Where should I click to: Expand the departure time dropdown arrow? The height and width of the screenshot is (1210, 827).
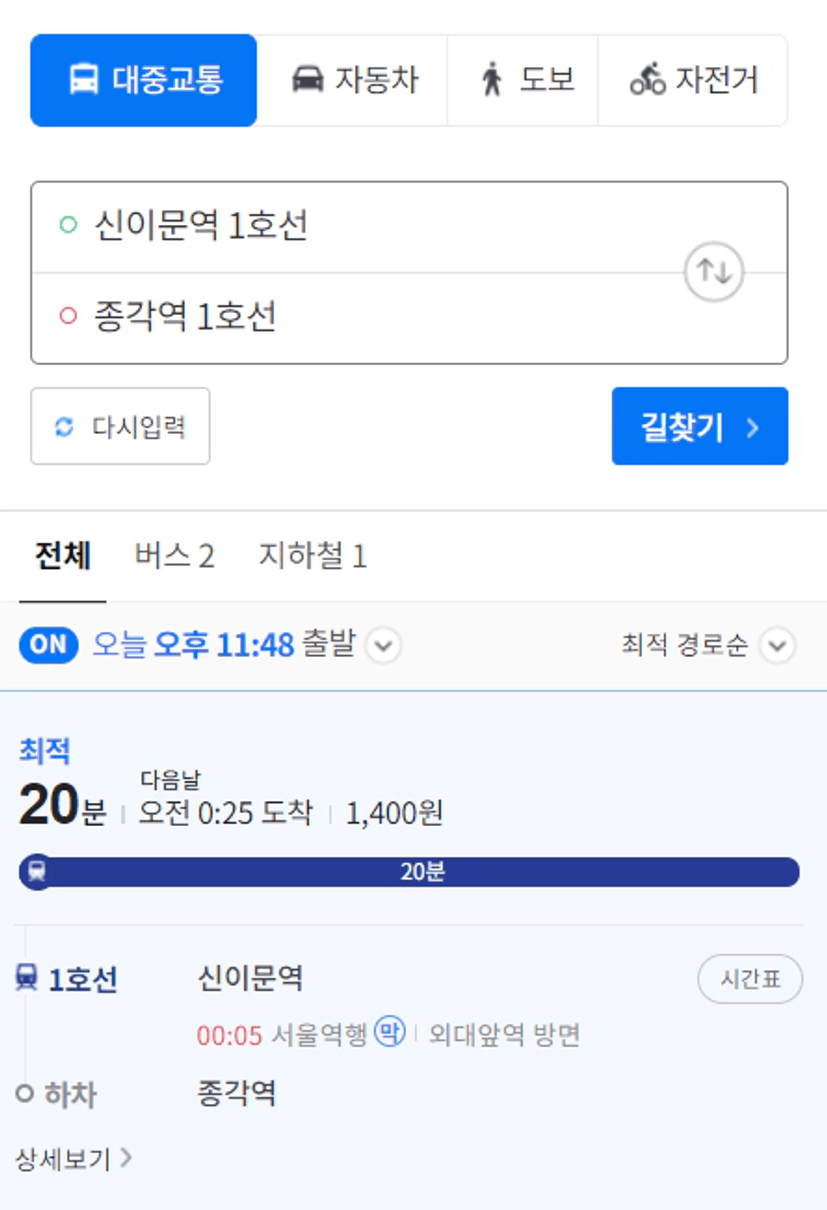coord(384,646)
